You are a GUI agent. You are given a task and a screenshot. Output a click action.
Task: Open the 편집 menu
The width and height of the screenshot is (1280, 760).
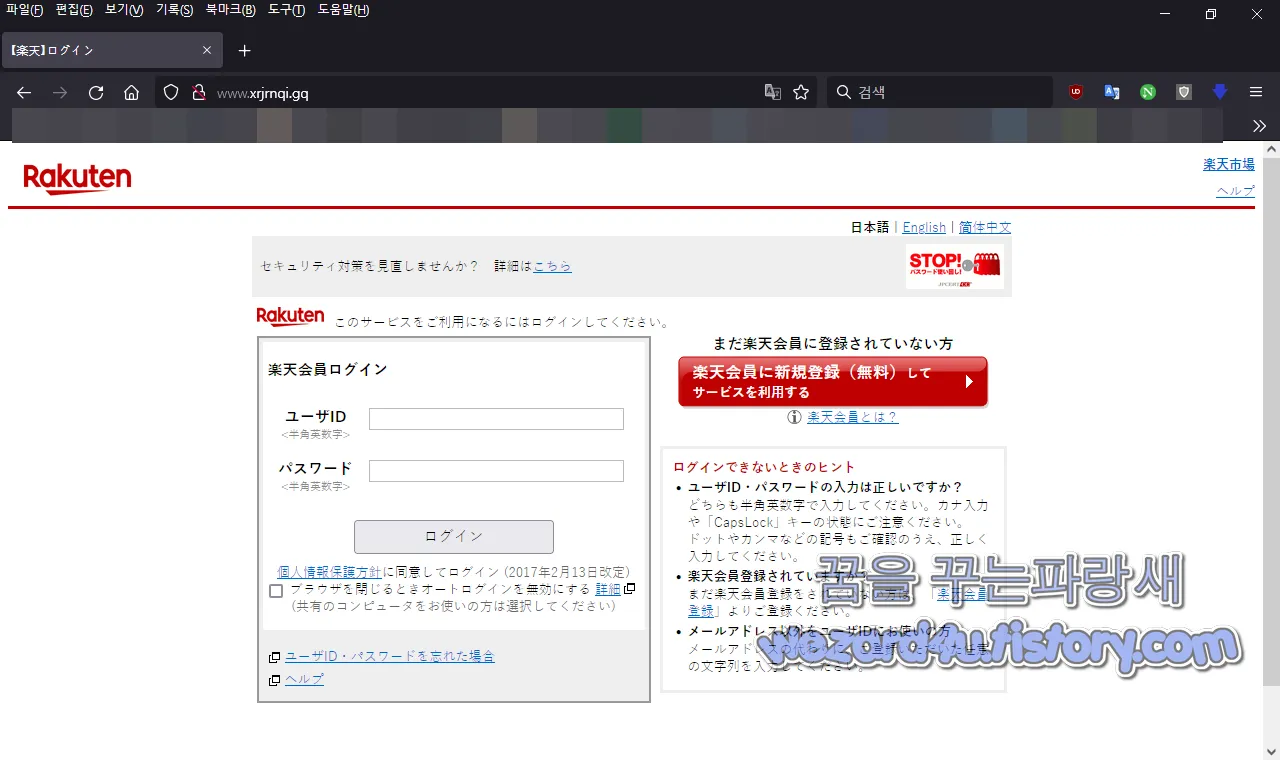tap(74, 10)
